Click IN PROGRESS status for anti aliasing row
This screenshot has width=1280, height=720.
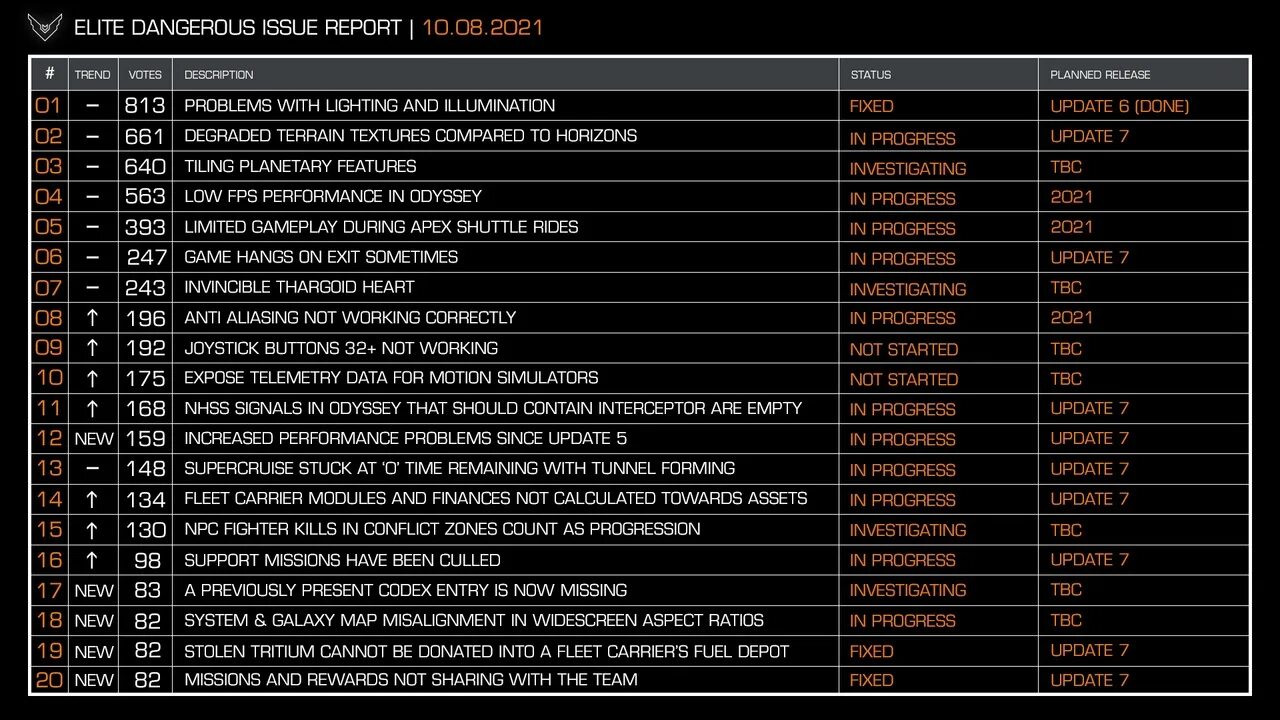(x=903, y=318)
